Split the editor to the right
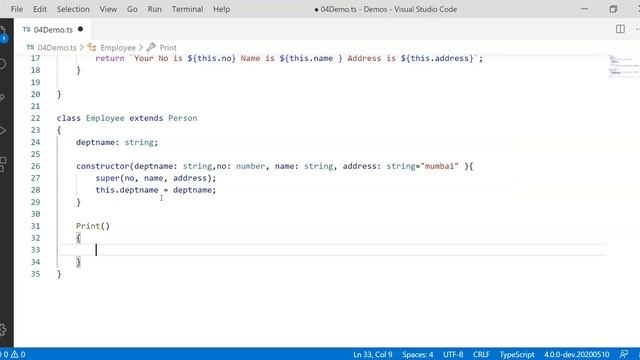The width and height of the screenshot is (640, 360). tap(620, 29)
